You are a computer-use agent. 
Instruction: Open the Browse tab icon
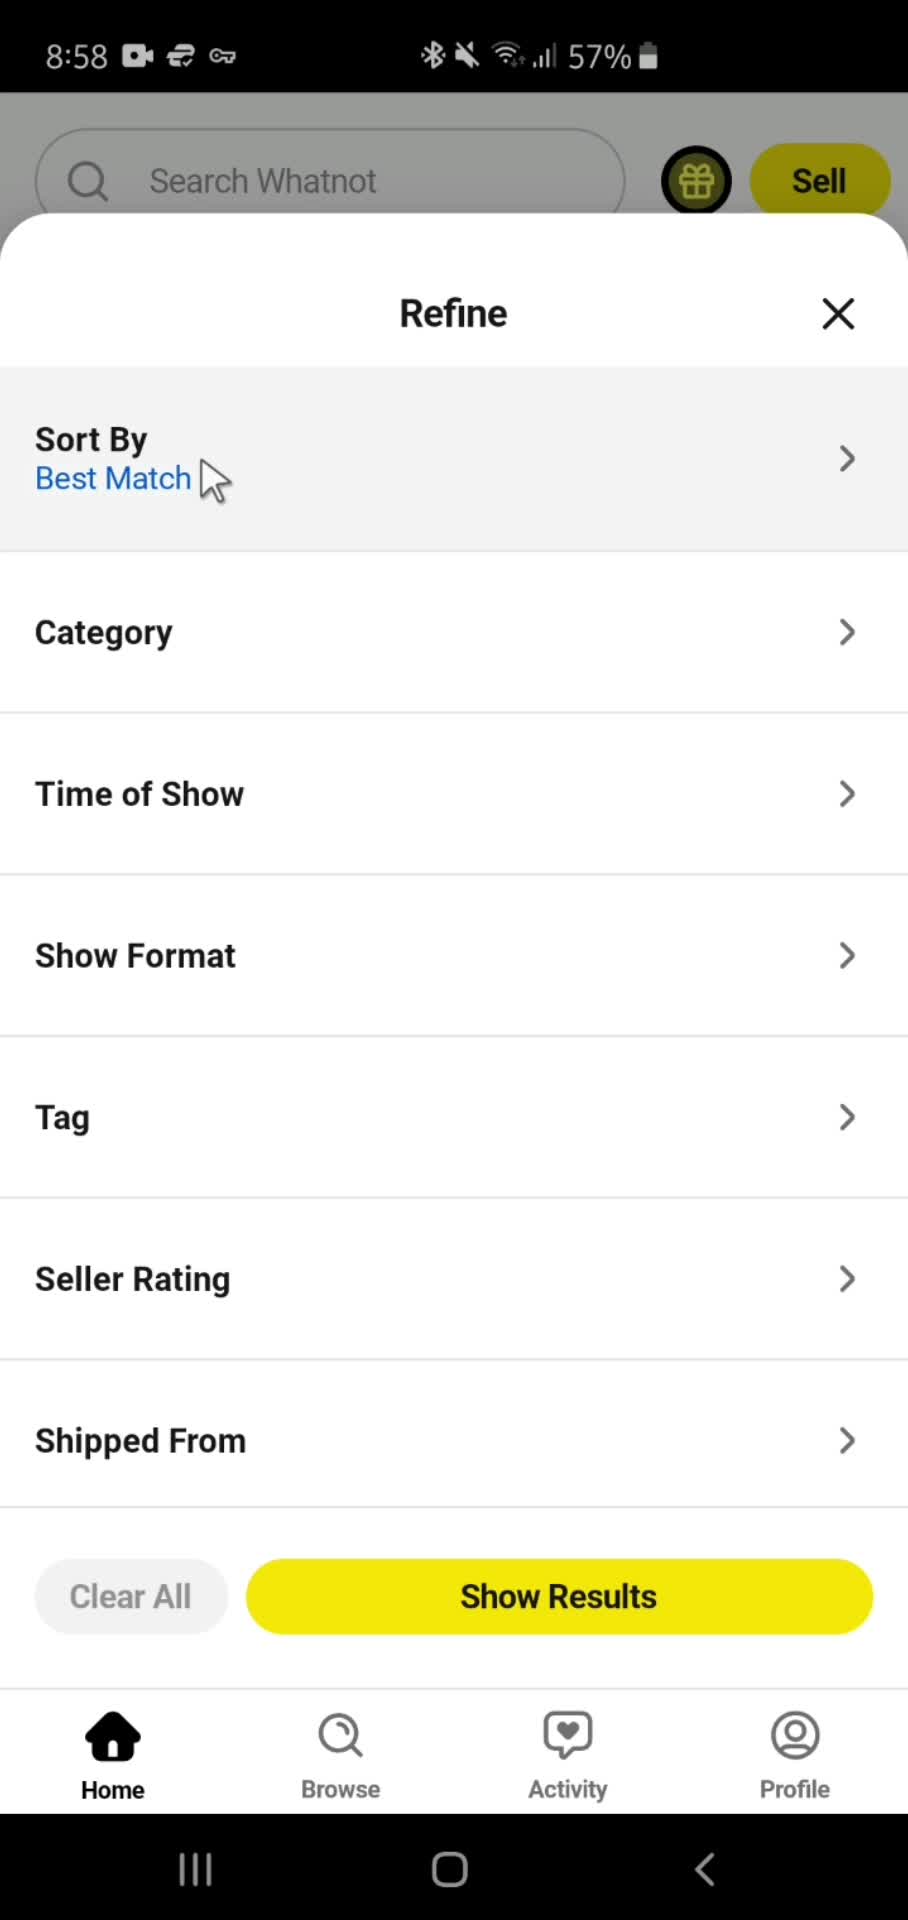(x=340, y=1736)
